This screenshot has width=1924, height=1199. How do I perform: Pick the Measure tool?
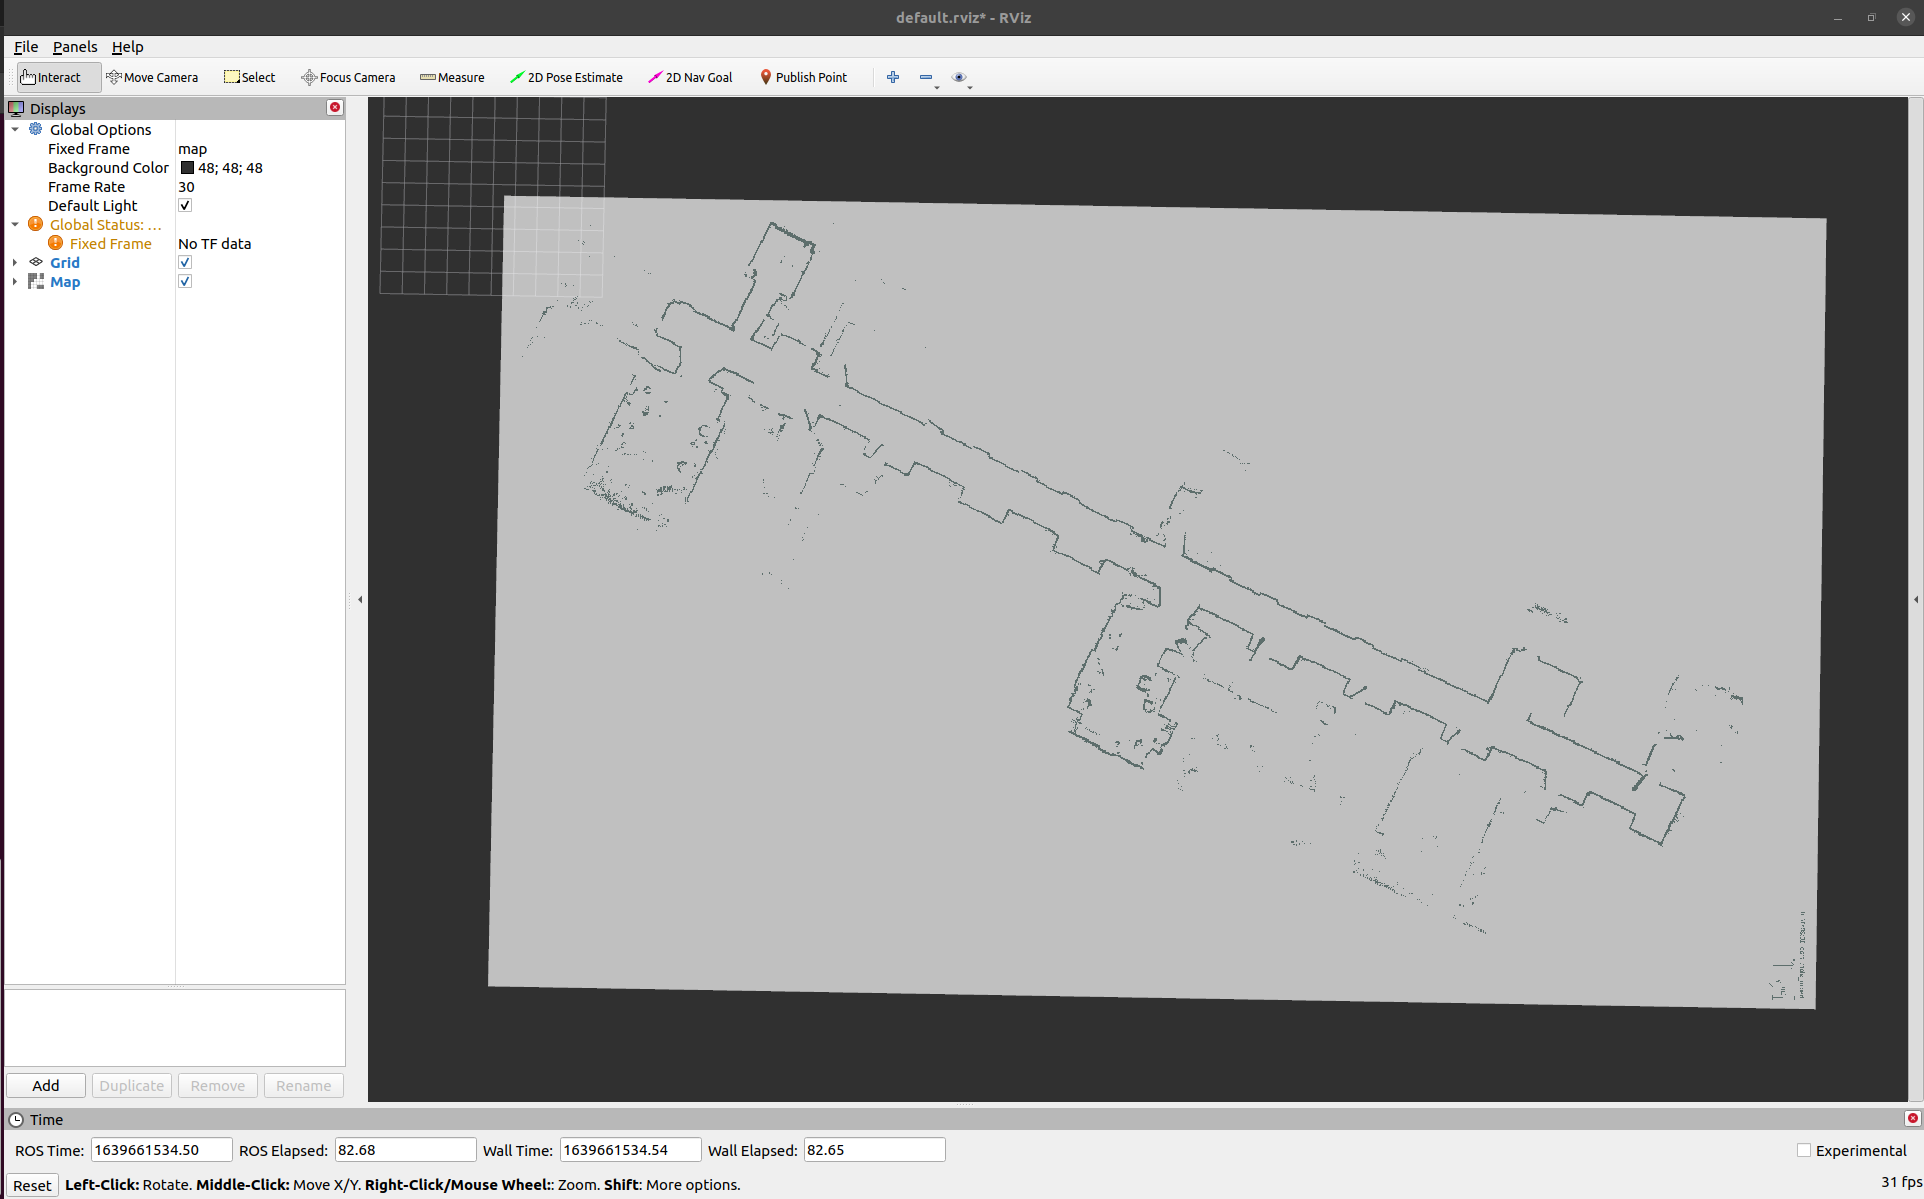click(452, 77)
